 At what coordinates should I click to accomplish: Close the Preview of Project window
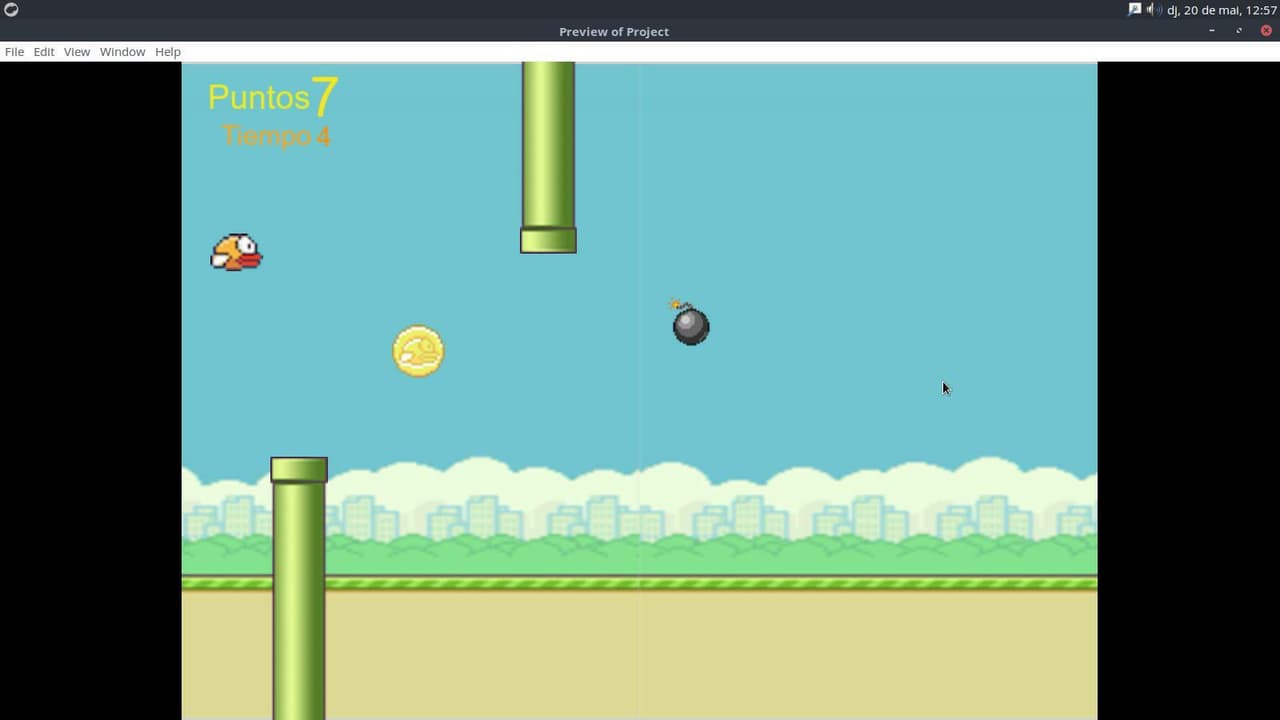point(1266,31)
